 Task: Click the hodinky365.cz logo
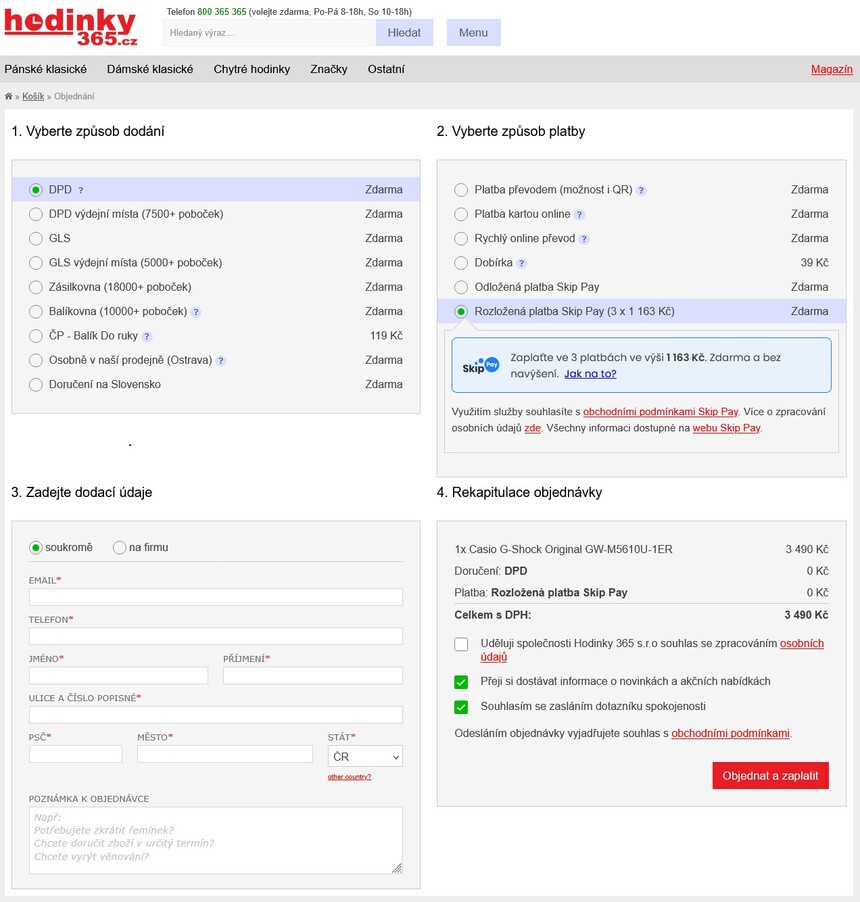point(70,27)
